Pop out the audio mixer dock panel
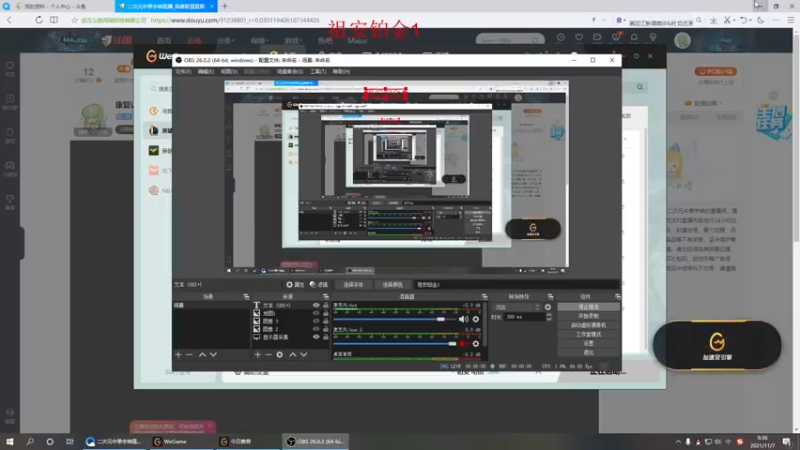 [x=484, y=296]
